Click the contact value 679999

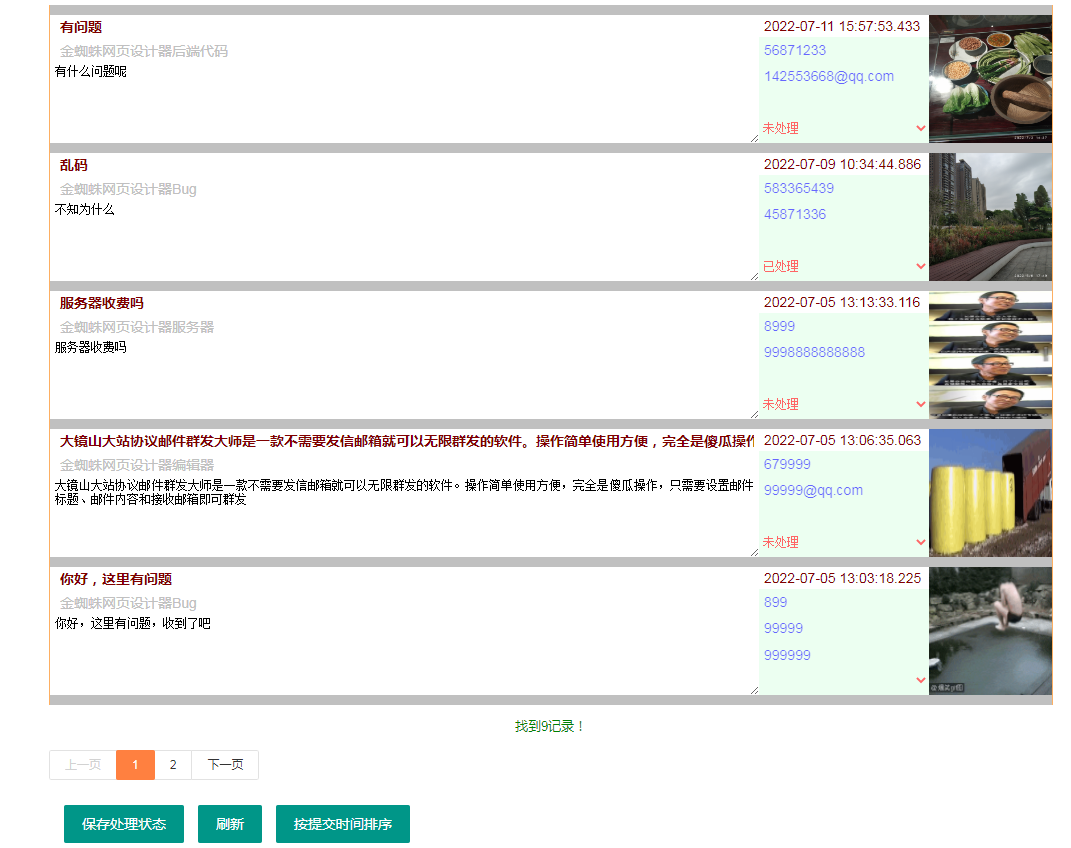click(787, 464)
